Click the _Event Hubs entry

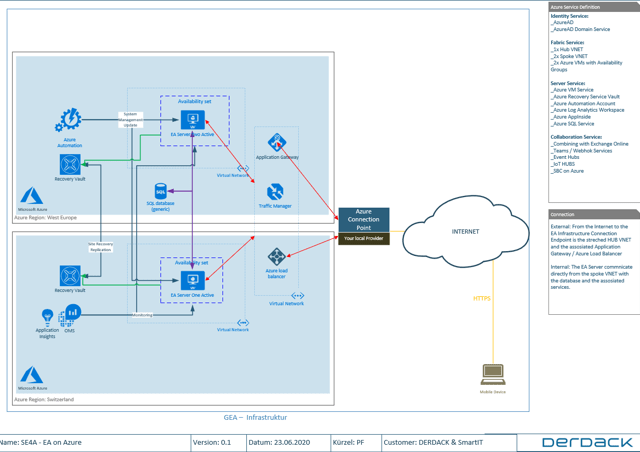[x=565, y=157]
